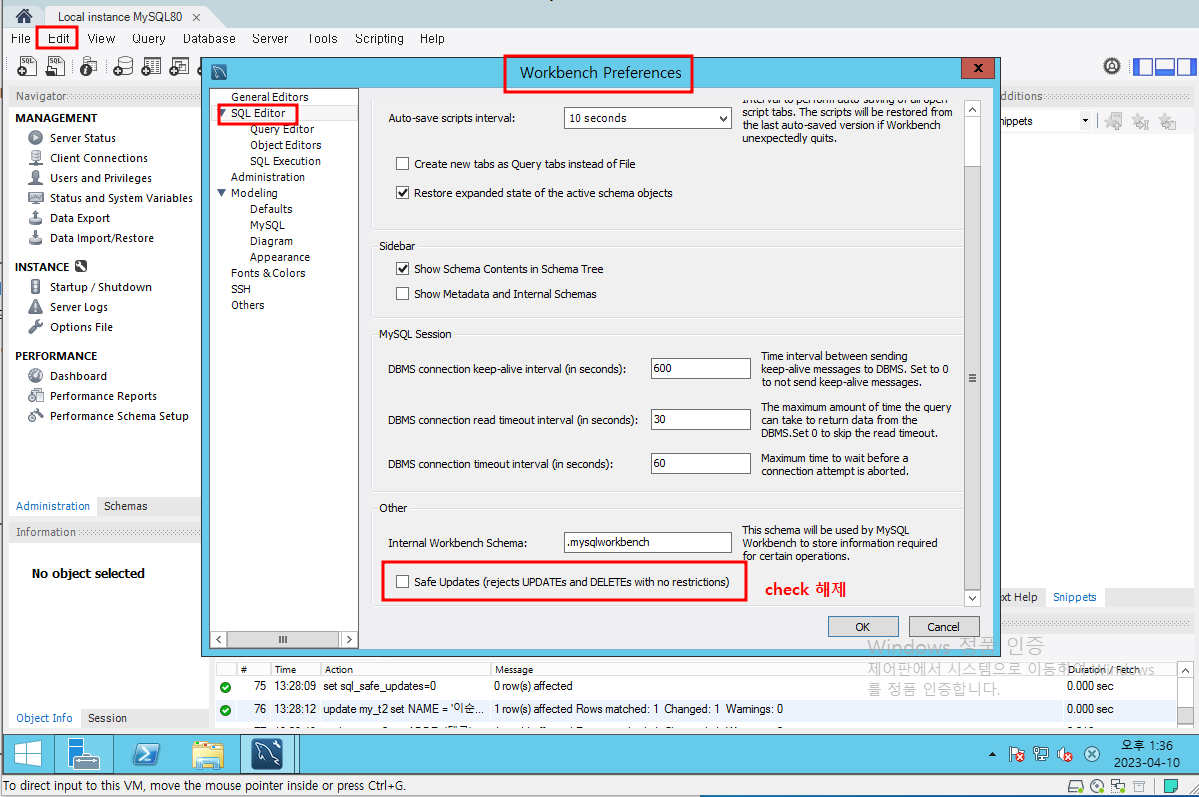
Task: Switch to the Schemas tab
Action: pos(125,506)
